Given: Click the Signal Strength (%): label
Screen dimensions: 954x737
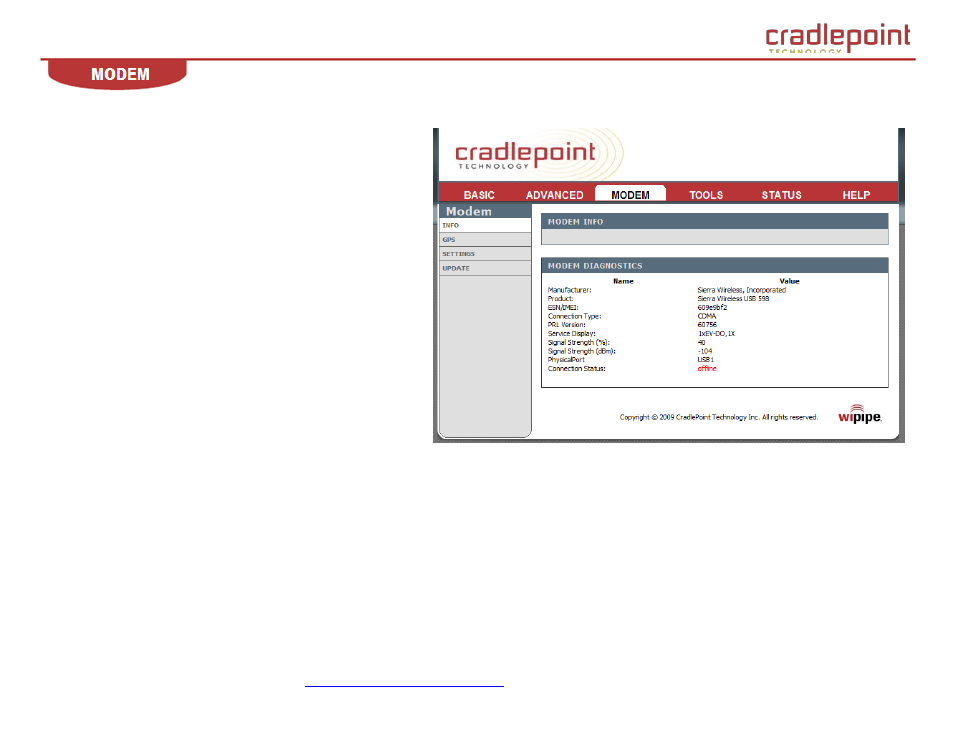Looking at the screenshot, I should 578,343.
